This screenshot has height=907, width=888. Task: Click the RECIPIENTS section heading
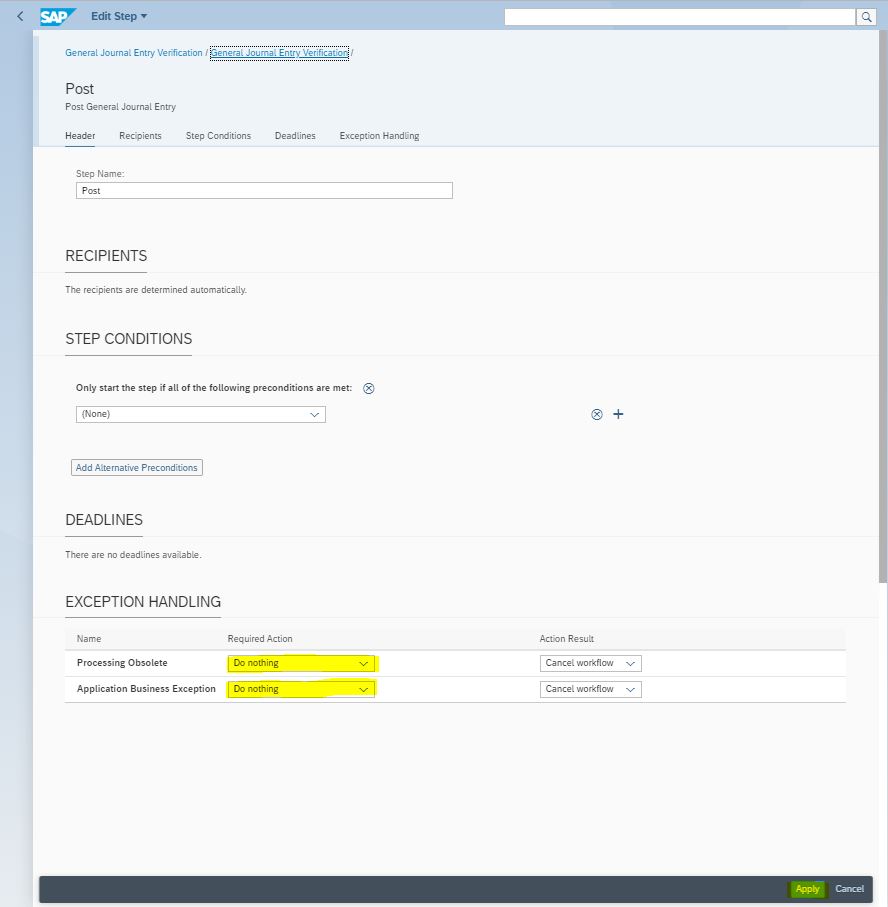106,256
